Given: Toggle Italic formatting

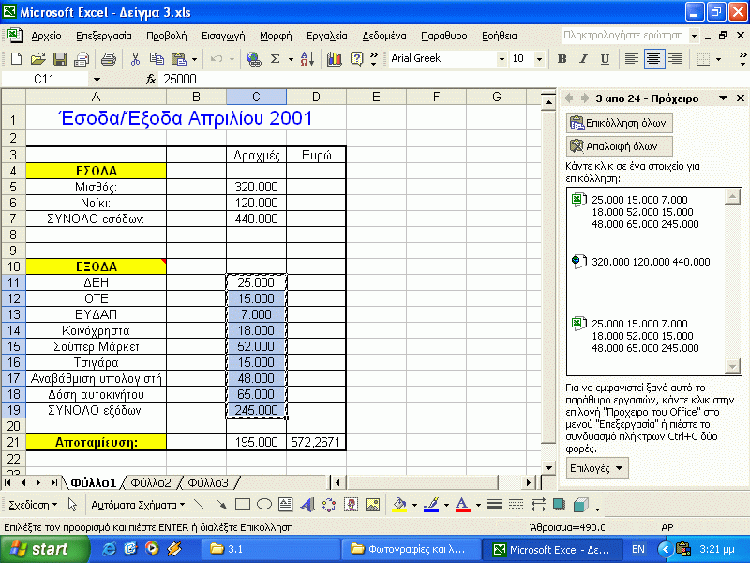Looking at the screenshot, I should (x=584, y=59).
